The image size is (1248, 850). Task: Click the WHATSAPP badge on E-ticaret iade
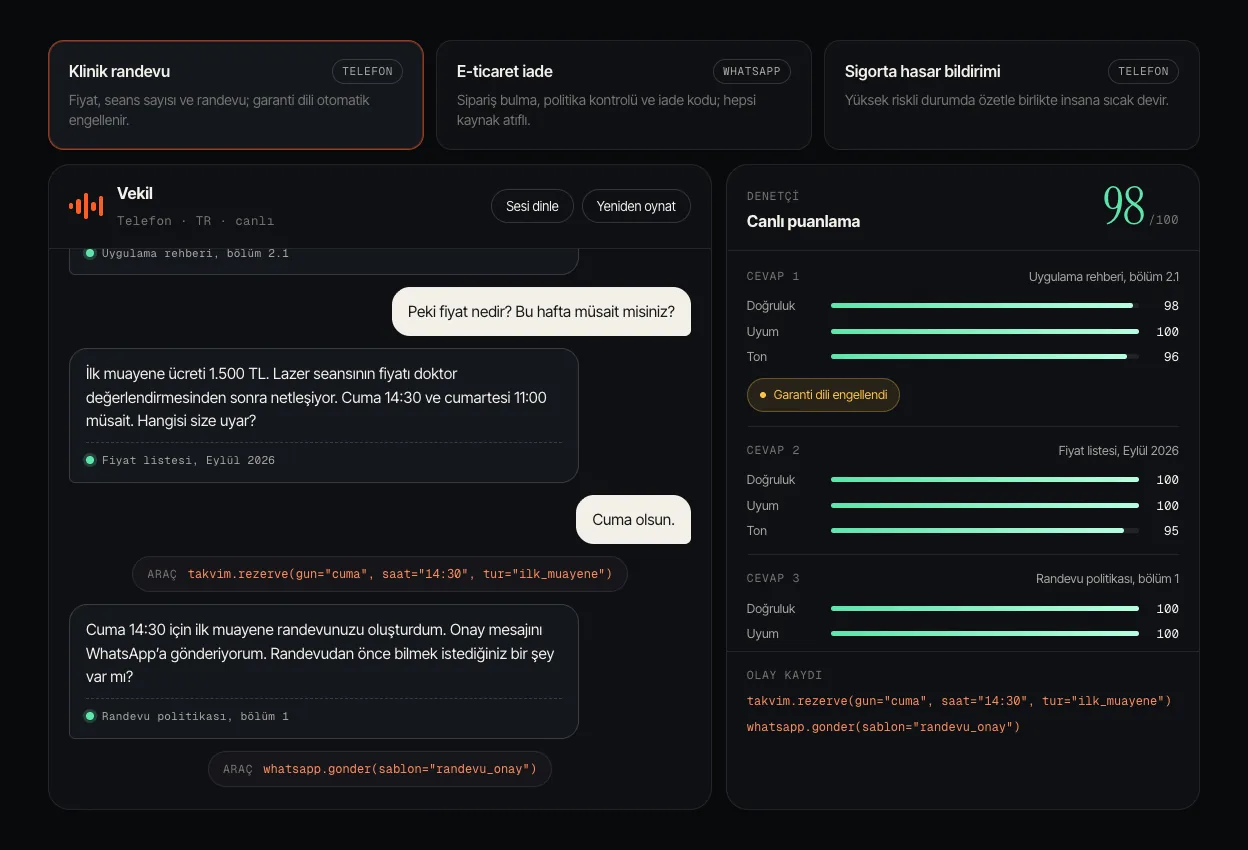[751, 72]
